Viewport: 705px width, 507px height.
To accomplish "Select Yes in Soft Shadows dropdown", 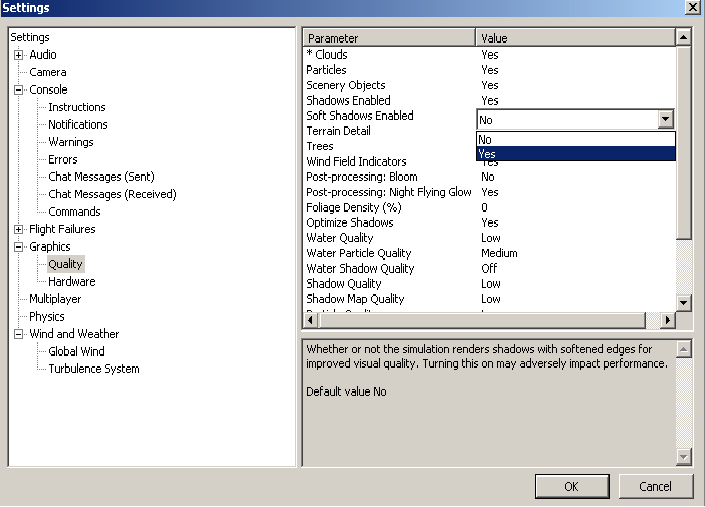I will (575, 154).
